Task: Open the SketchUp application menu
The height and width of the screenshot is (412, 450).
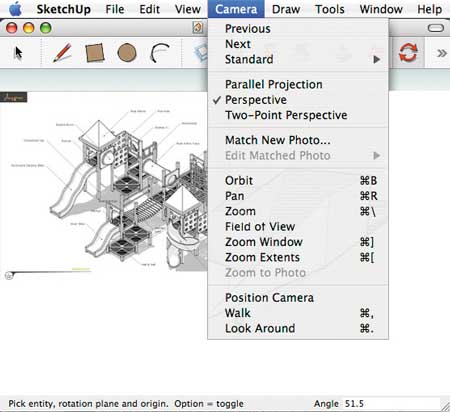Action: point(64,9)
